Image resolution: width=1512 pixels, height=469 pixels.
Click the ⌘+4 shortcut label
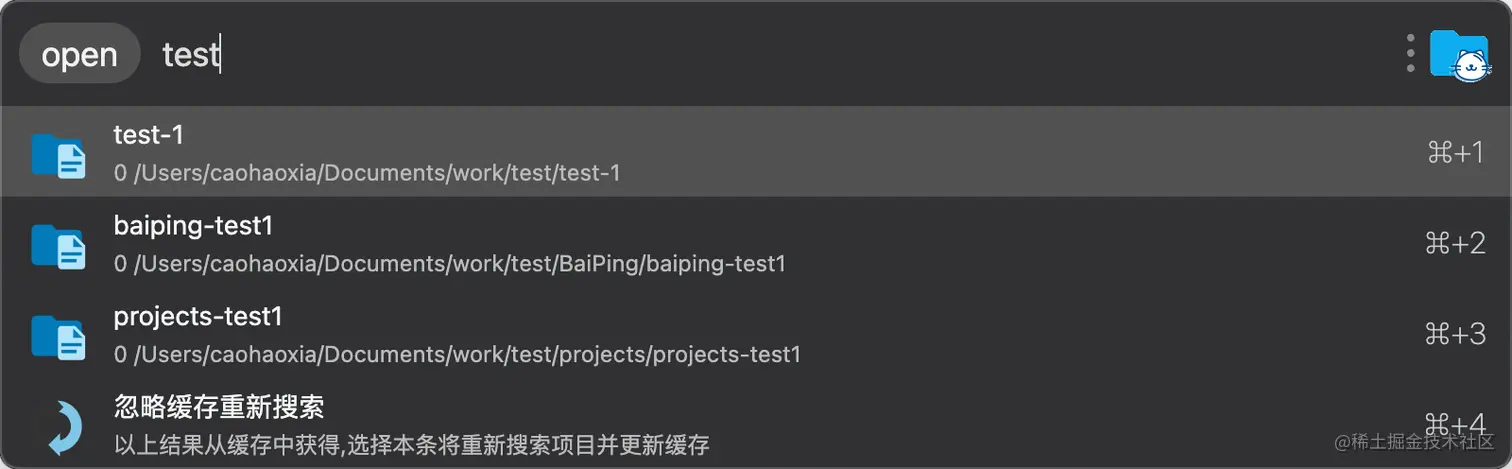(x=1455, y=424)
